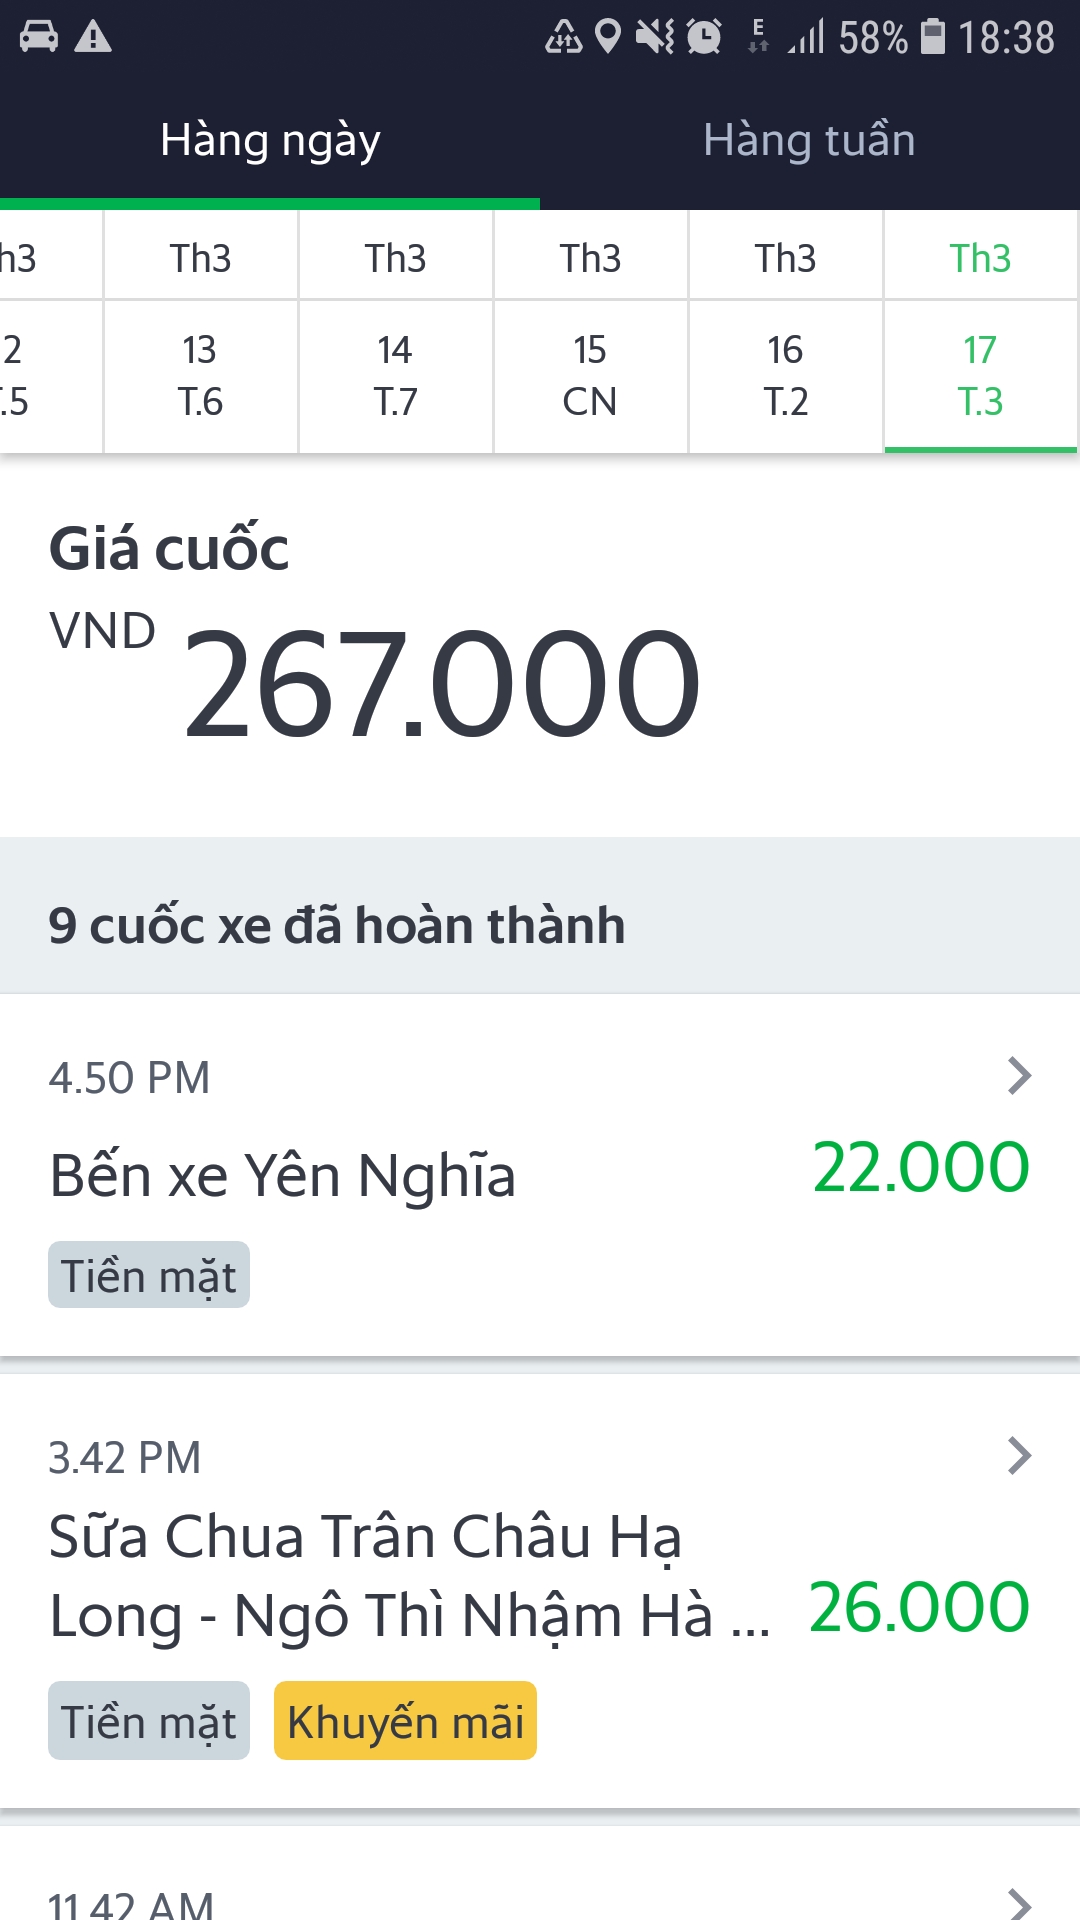1080x1920 pixels.
Task: Select highlighted date 17 T.3
Action: click(980, 375)
